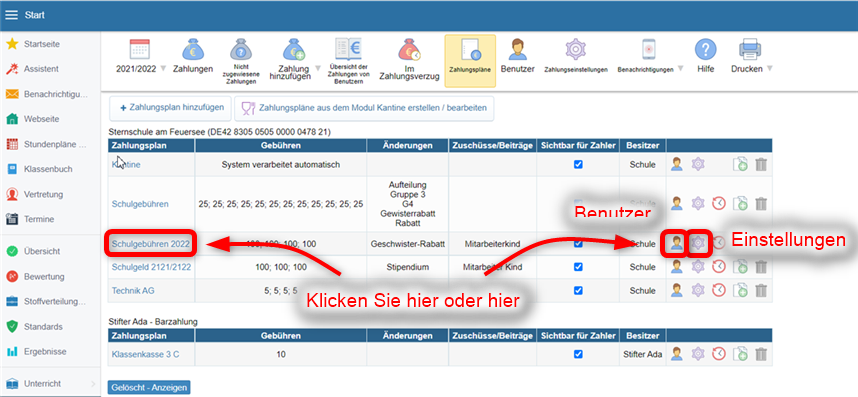This screenshot has width=858, height=397.
Task: Open the Hilfe toolbar item
Action: click(x=706, y=56)
